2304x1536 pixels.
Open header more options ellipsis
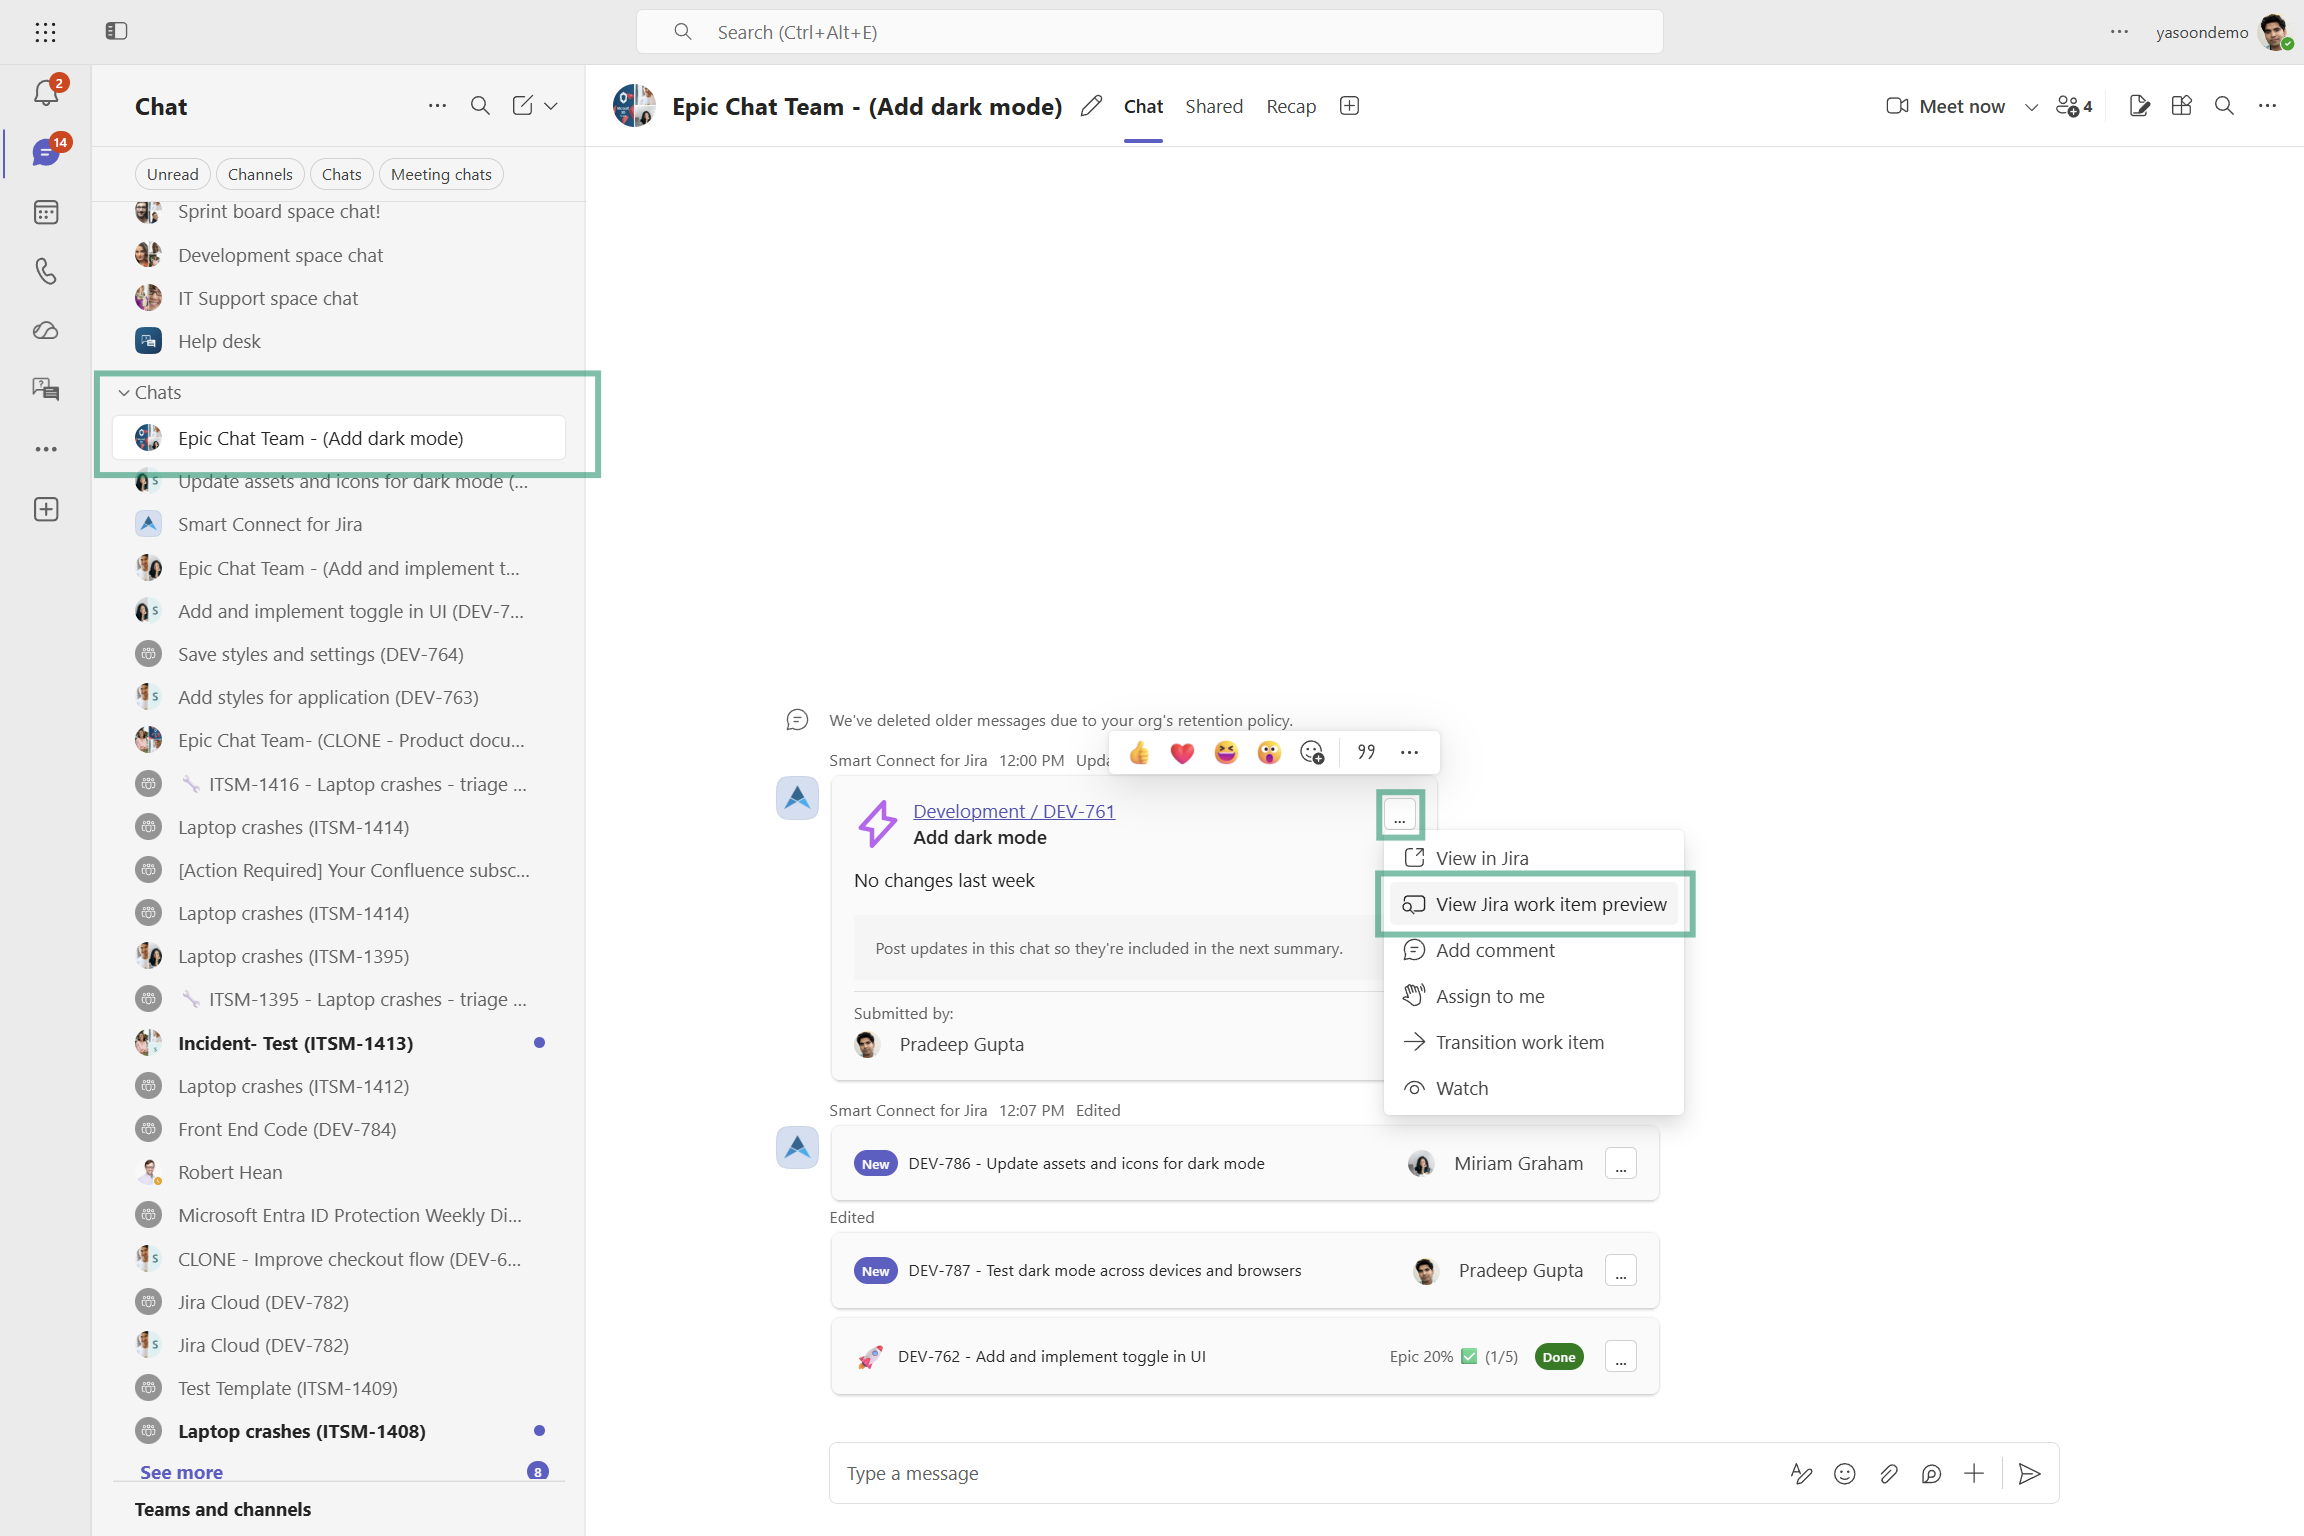[2267, 106]
